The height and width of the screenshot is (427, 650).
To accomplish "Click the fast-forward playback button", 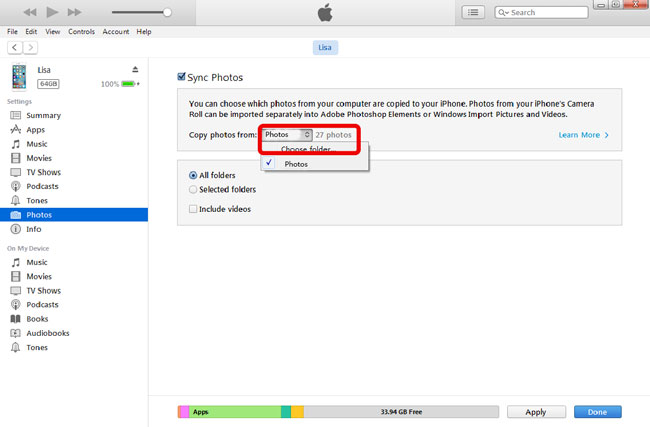I will pos(74,12).
